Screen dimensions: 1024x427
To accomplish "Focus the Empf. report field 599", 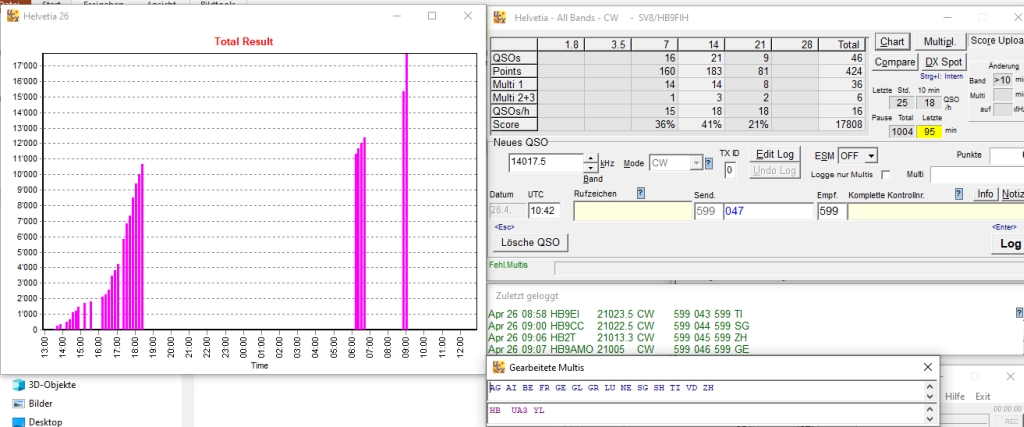I will click(831, 211).
